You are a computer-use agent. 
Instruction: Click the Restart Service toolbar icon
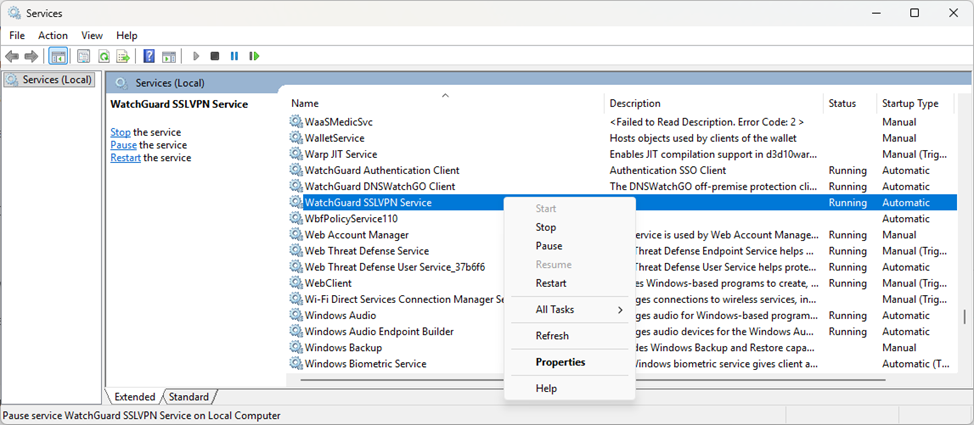click(255, 56)
